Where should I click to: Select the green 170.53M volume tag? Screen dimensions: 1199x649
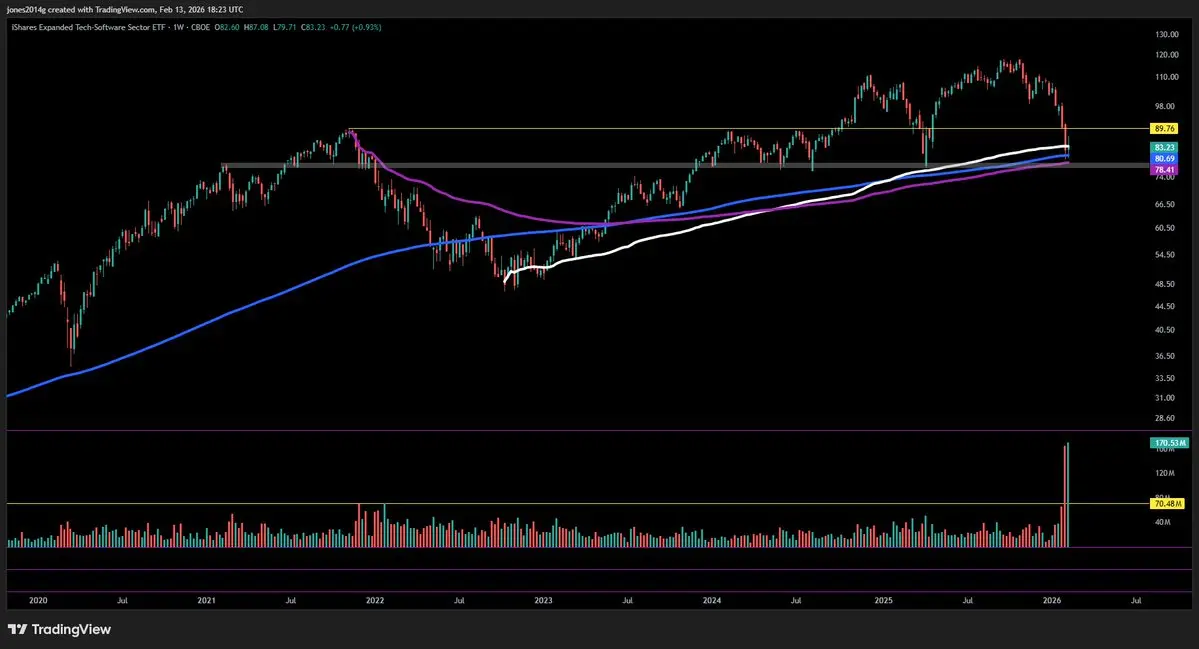[x=1169, y=443]
